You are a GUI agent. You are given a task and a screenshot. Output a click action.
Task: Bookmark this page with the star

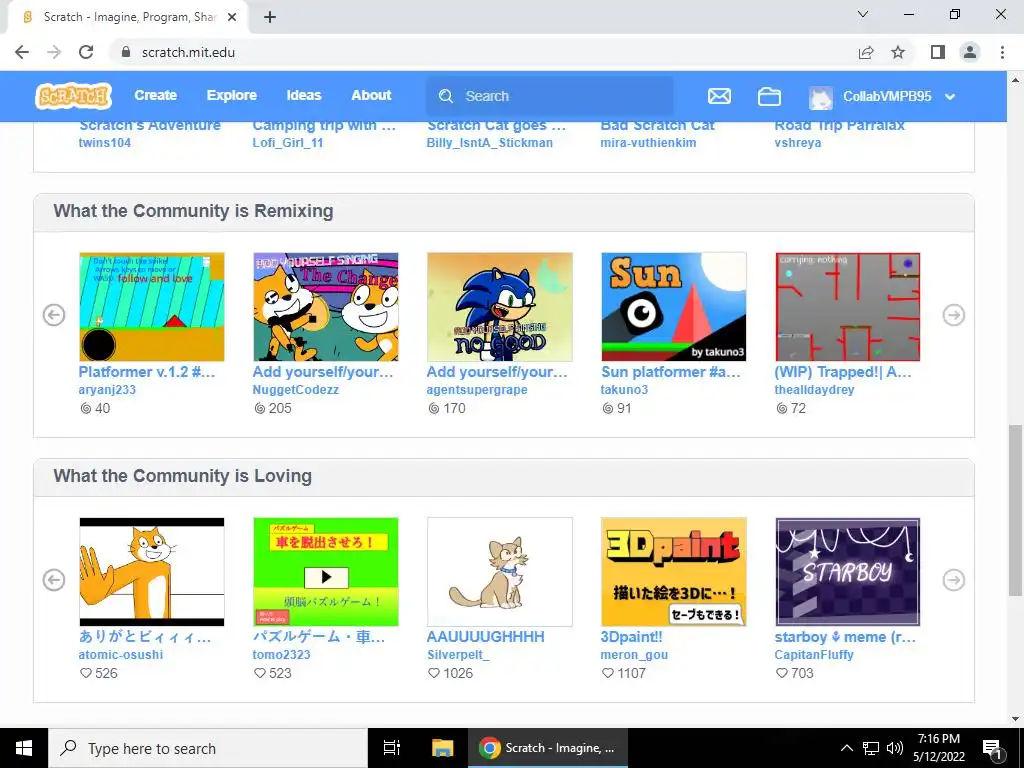pos(898,52)
